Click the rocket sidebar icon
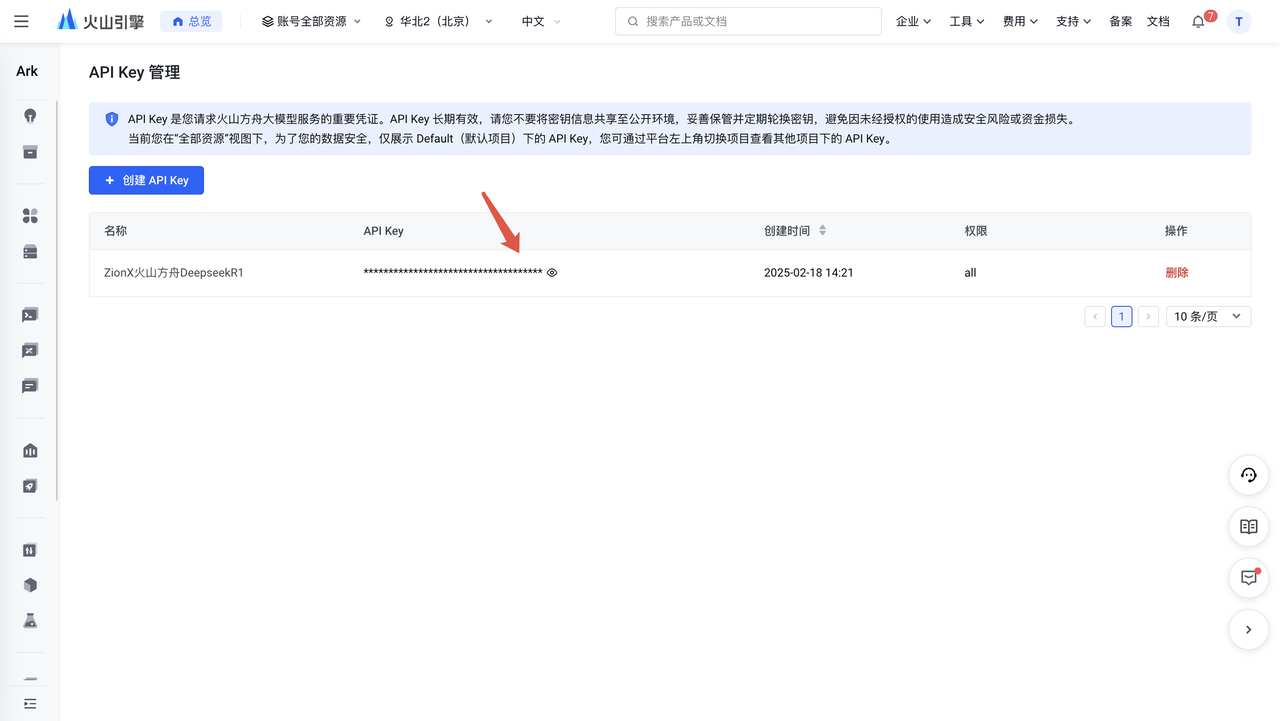Viewport: 1280px width, 721px height. pos(30,486)
